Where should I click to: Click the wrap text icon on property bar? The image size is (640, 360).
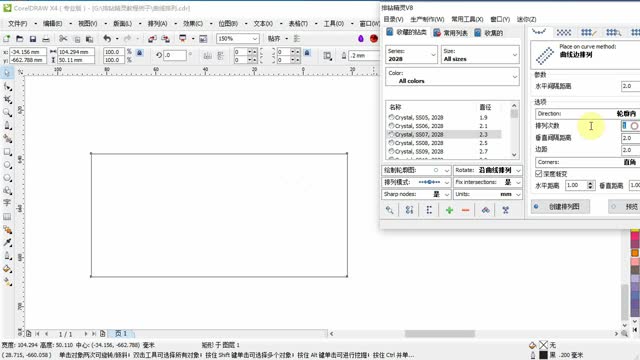[327, 56]
